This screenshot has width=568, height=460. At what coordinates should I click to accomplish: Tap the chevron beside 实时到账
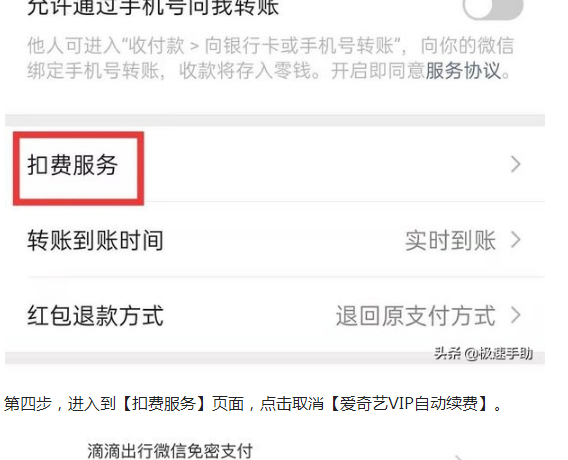point(516,240)
